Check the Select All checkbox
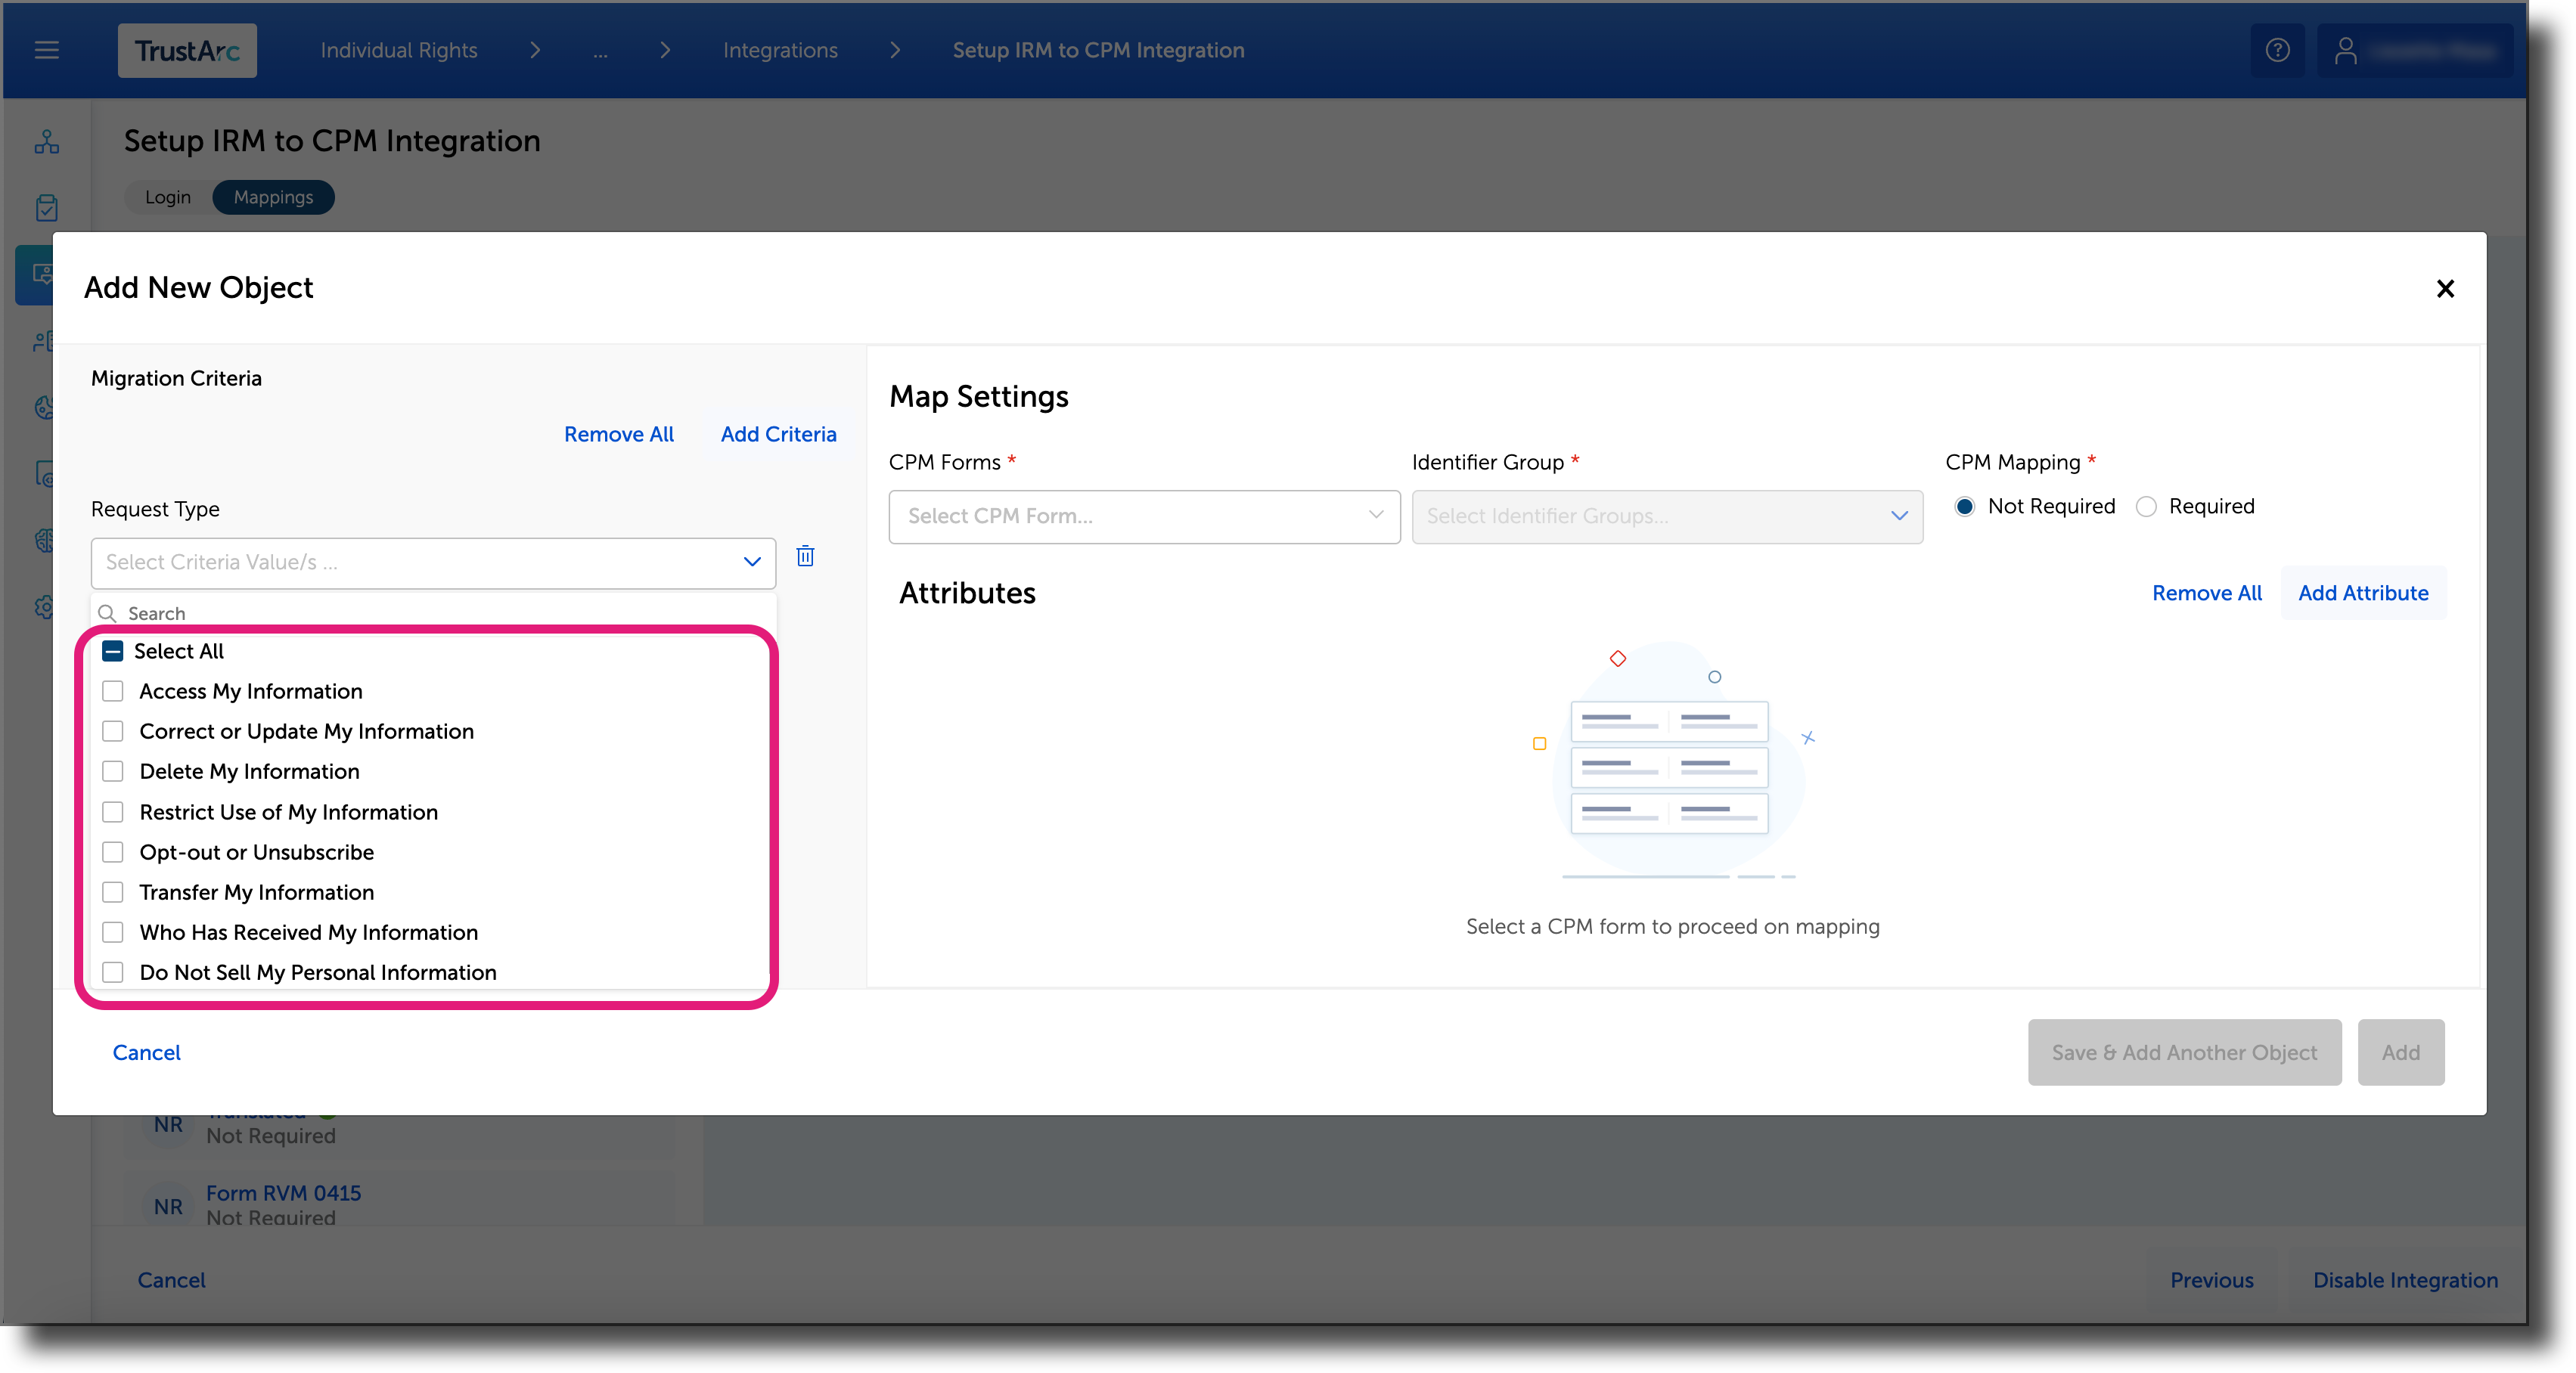Image resolution: width=2576 pixels, height=1373 pixels. [113, 650]
